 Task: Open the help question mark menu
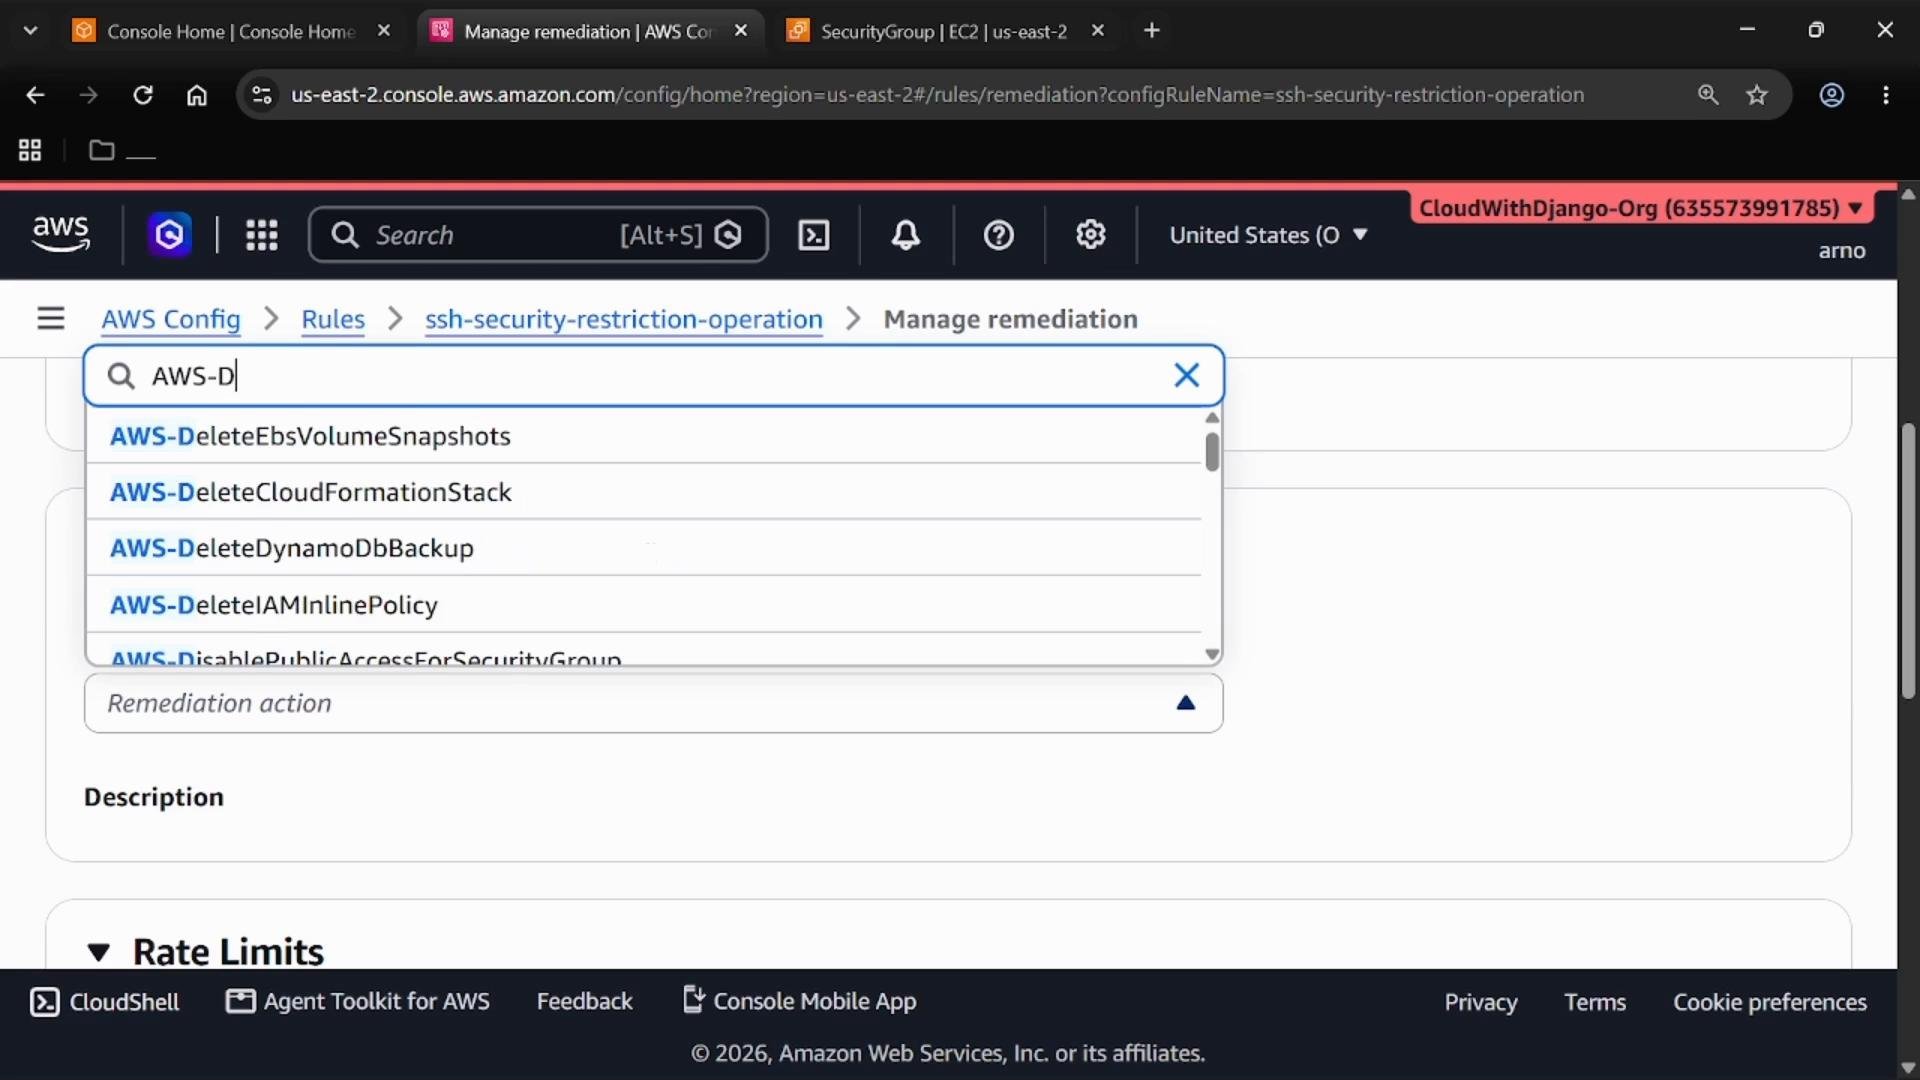tap(999, 235)
